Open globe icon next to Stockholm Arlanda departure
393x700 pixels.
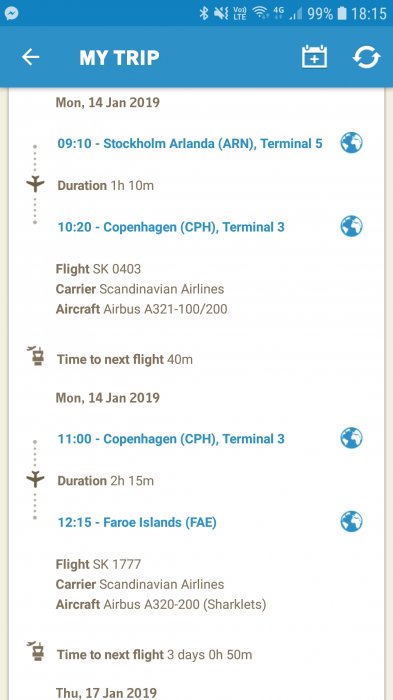click(x=351, y=143)
